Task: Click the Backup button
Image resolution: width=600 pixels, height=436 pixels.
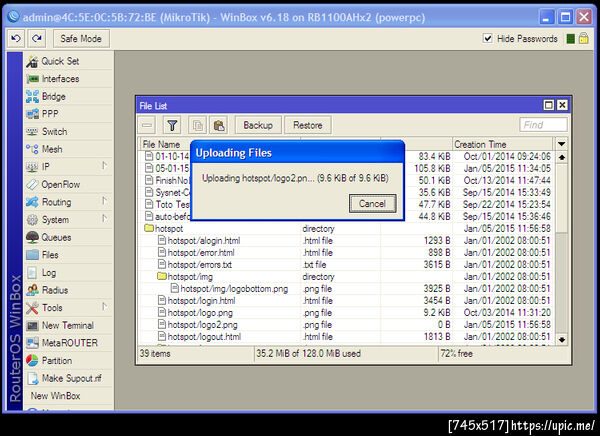Action: [x=258, y=125]
